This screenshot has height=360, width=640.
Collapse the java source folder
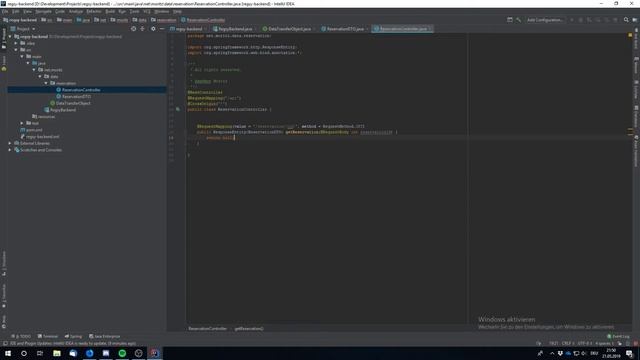coord(28,63)
